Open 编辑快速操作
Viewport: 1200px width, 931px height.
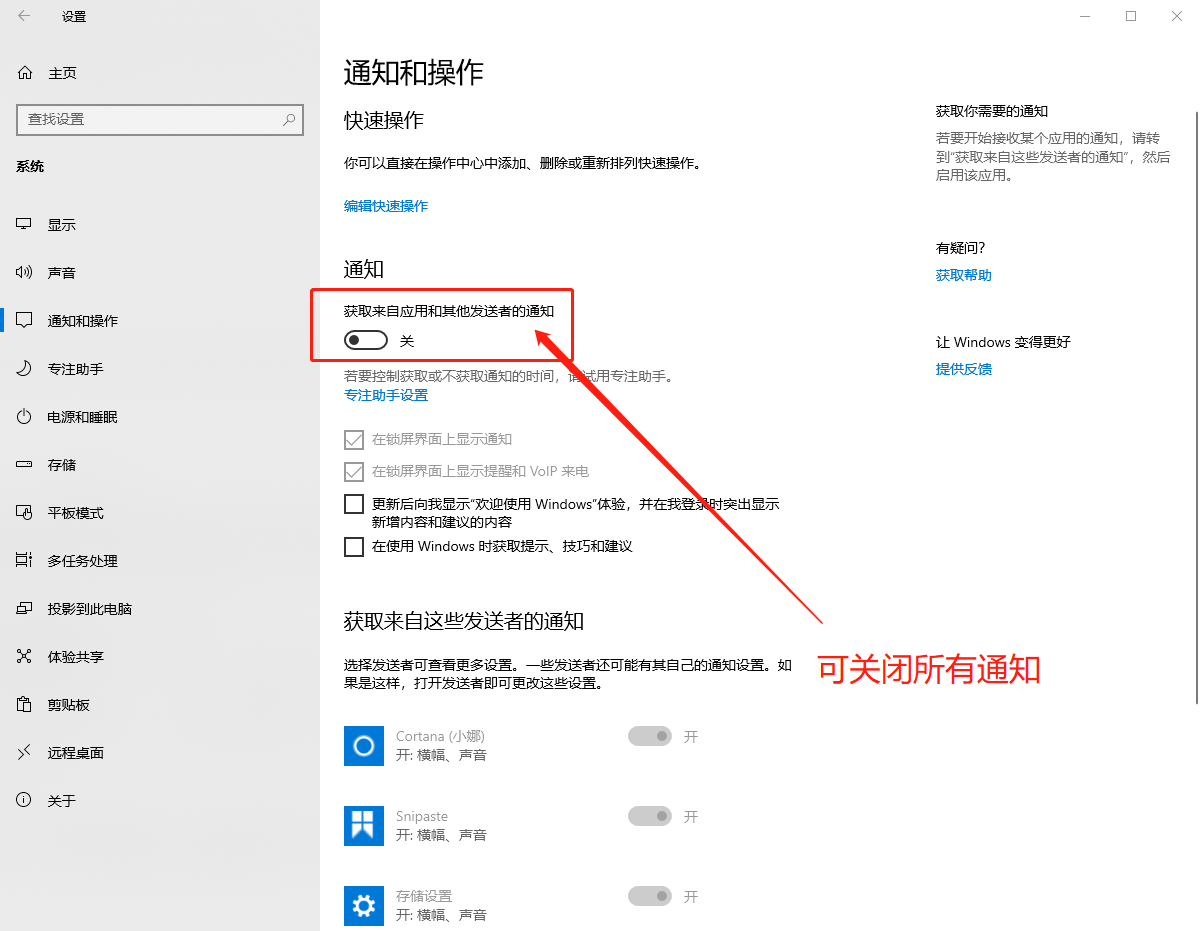(385, 206)
